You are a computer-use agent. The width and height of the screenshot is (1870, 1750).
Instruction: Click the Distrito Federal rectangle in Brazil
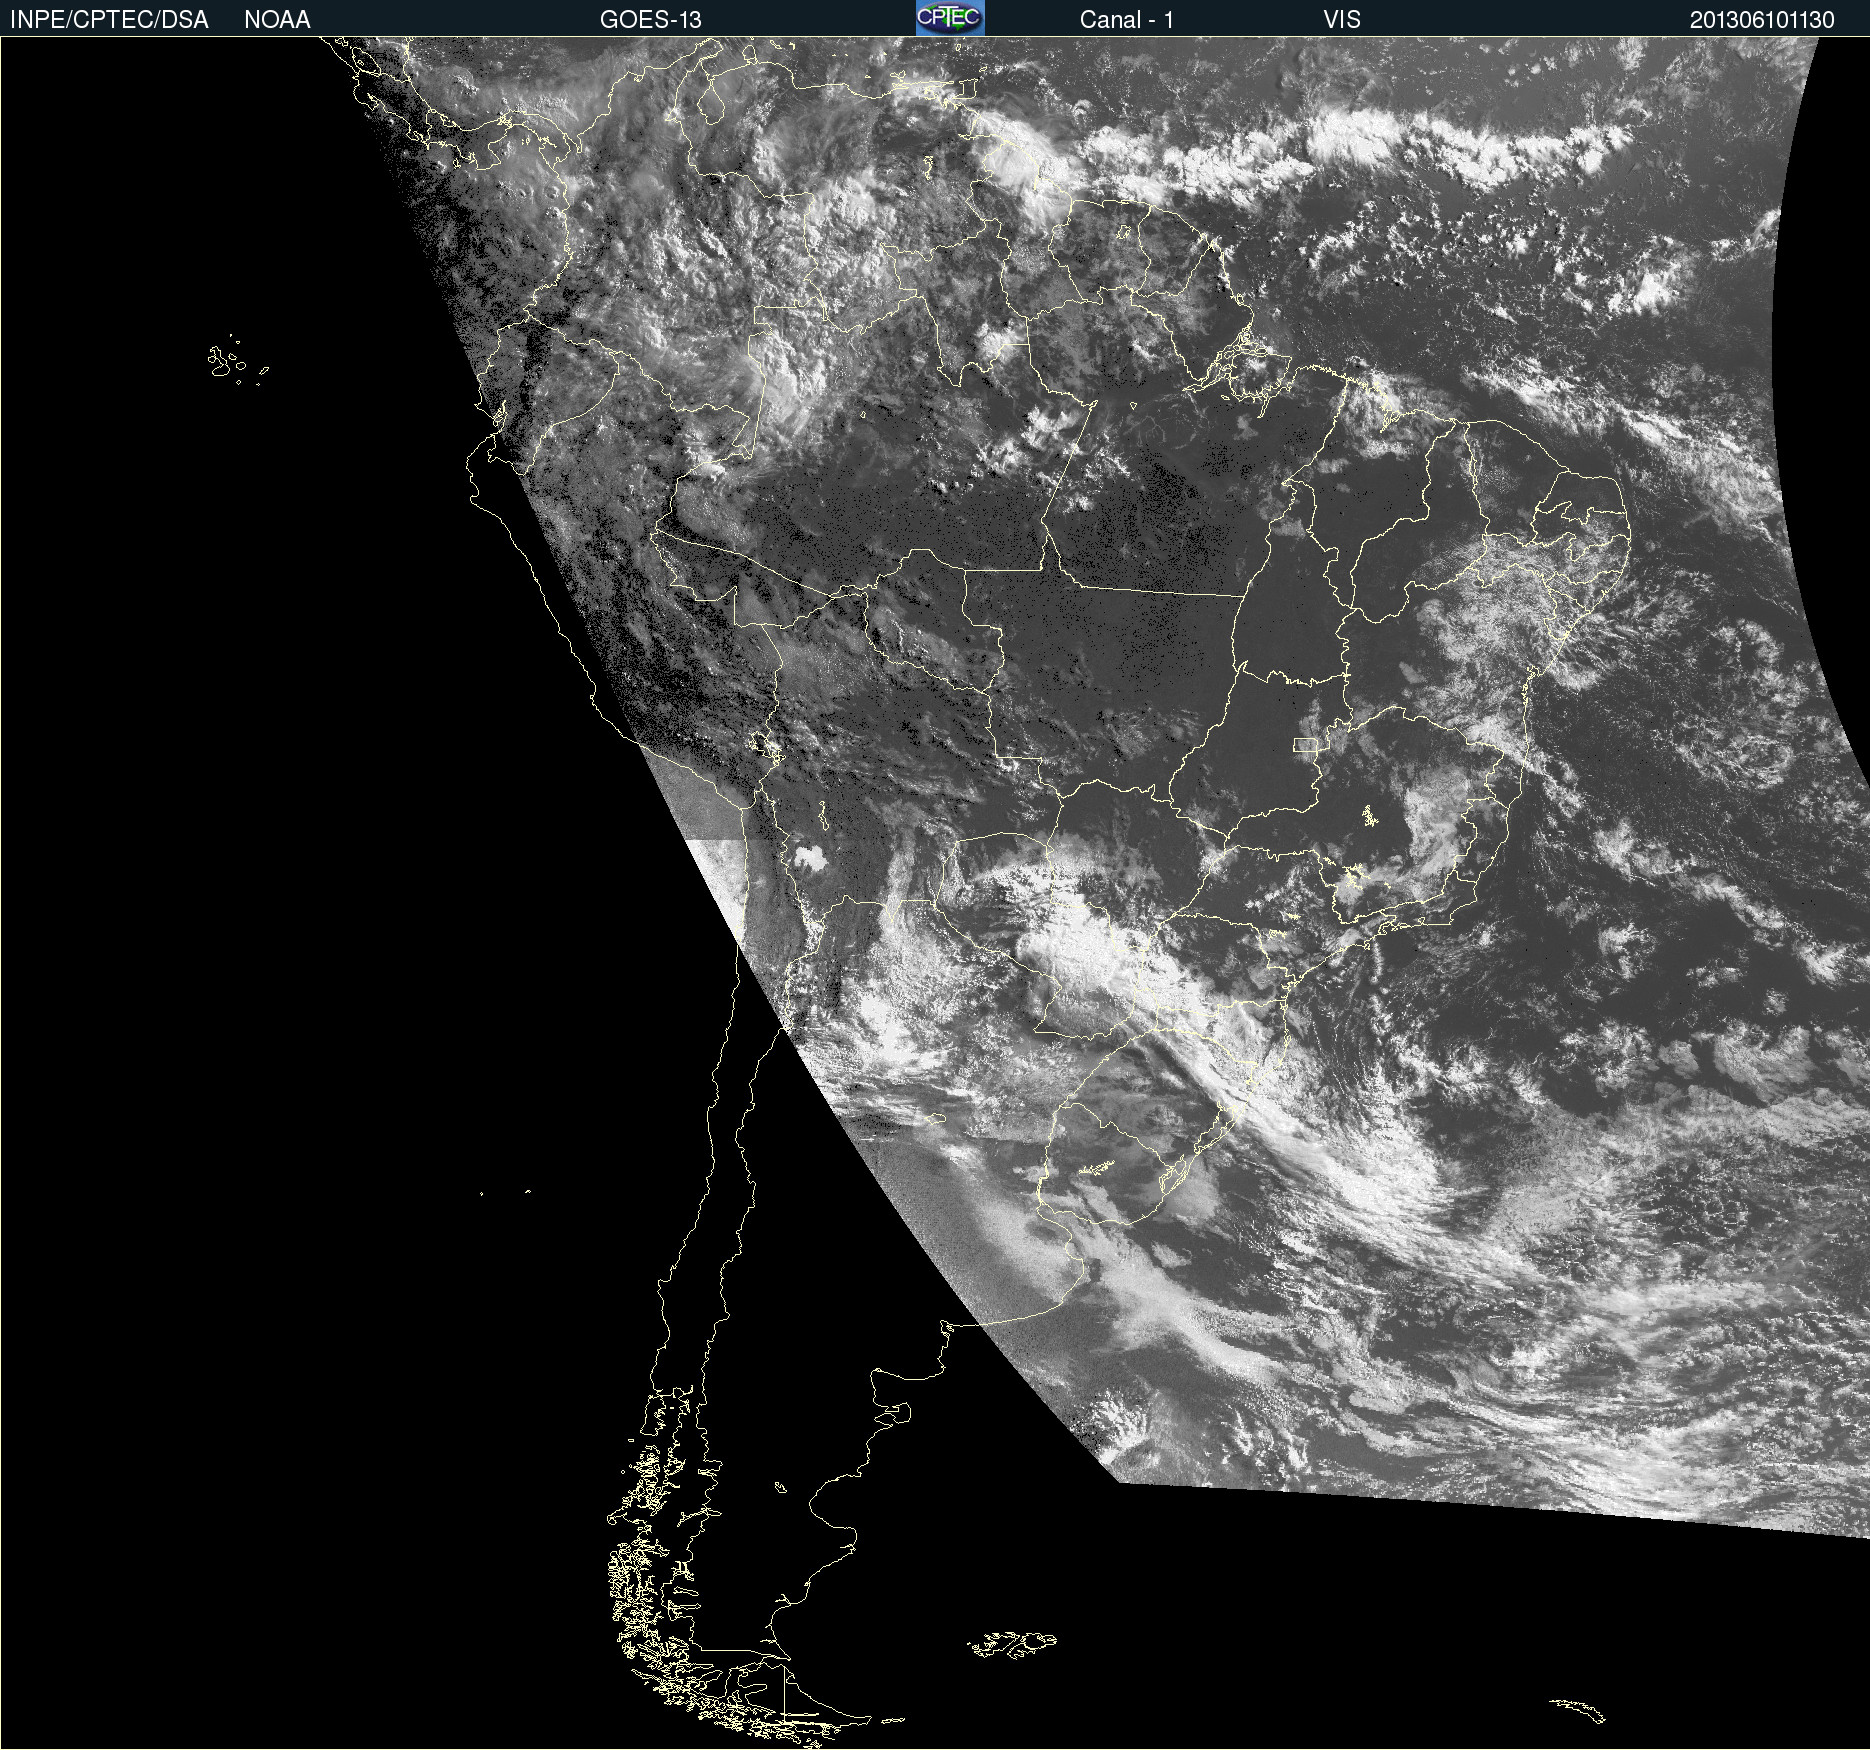coord(1305,744)
